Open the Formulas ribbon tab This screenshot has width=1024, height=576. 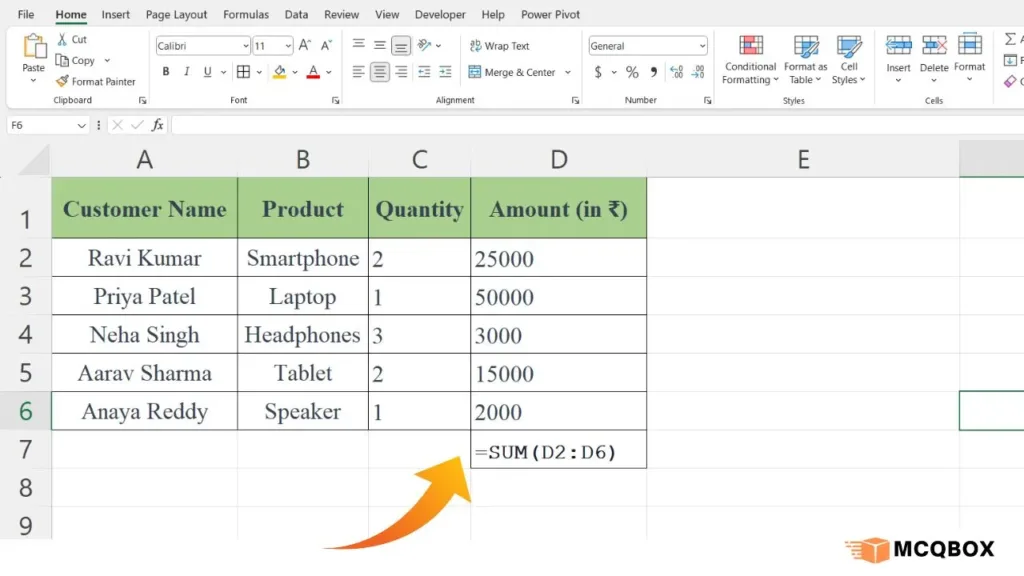pyautogui.click(x=246, y=15)
